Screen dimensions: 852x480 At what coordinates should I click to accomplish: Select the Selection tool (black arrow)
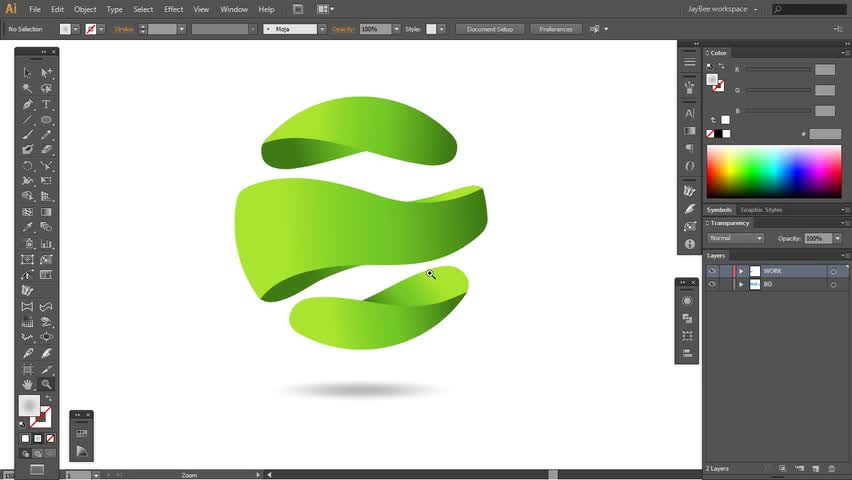click(27, 73)
